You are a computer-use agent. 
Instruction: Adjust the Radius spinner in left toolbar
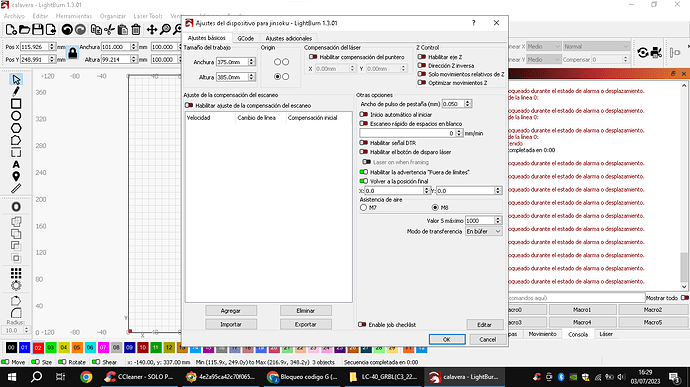[26, 330]
